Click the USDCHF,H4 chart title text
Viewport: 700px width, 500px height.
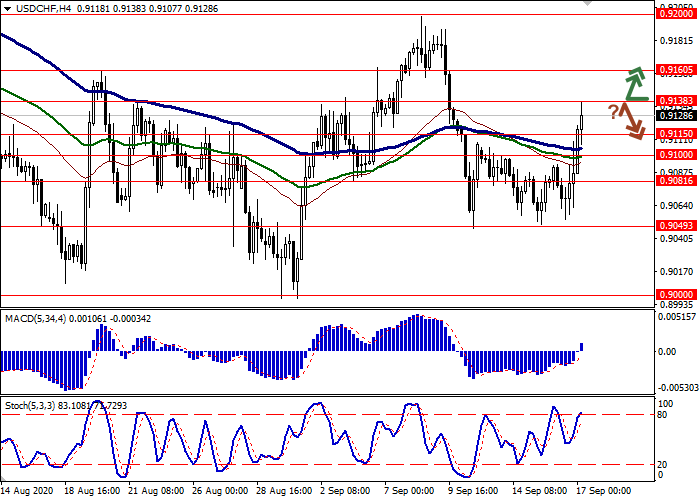pos(32,8)
